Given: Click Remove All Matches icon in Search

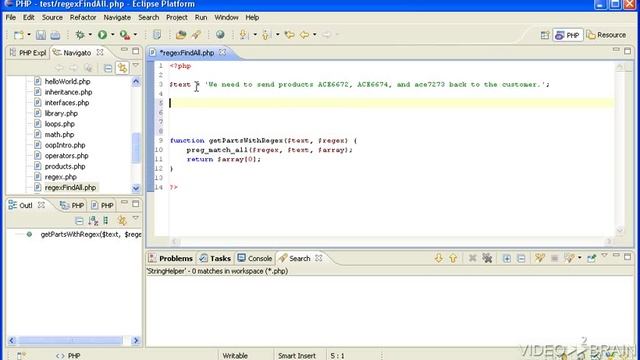Looking at the screenshot, I should tap(487, 258).
